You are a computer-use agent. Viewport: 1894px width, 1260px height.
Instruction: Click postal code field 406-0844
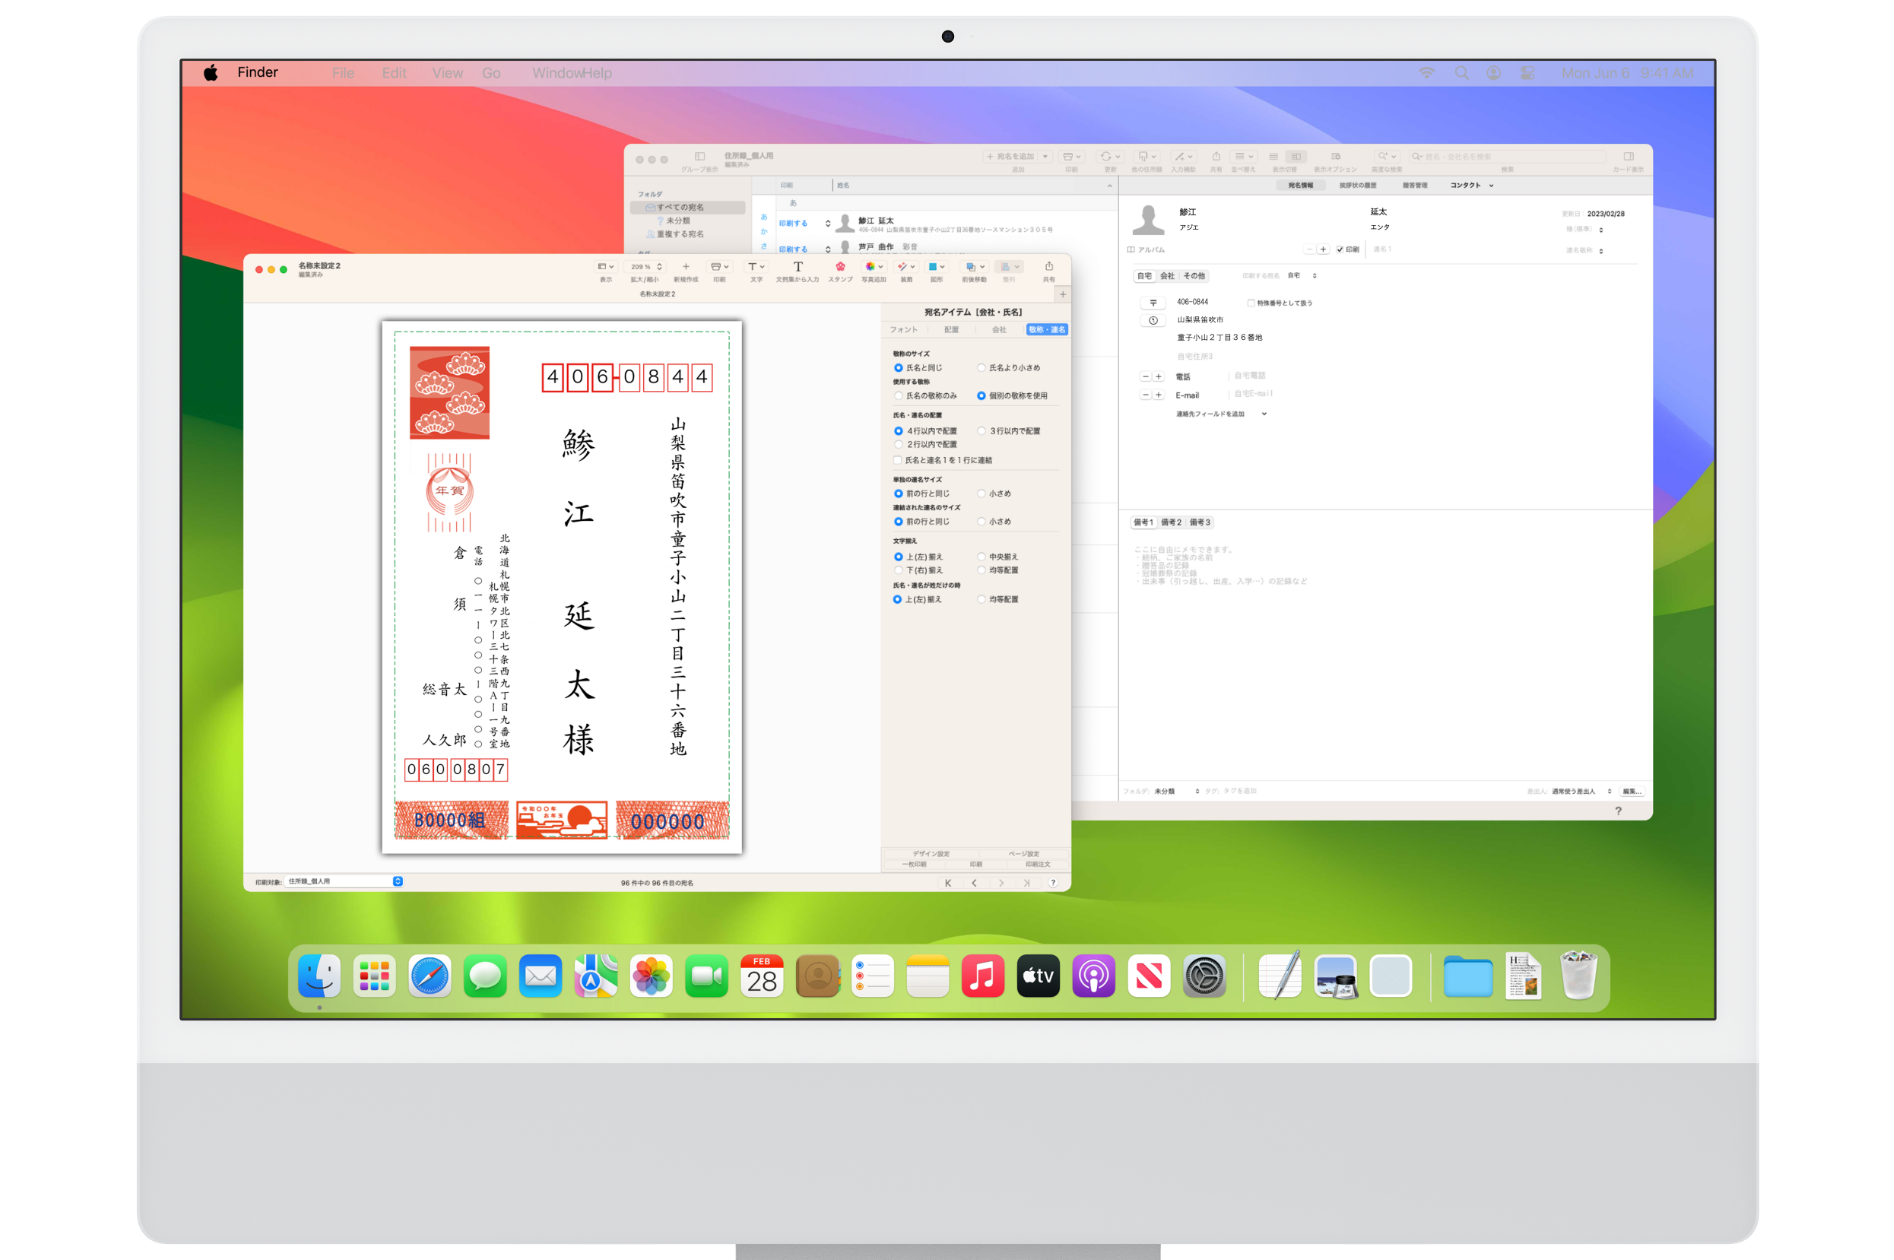pos(1193,302)
